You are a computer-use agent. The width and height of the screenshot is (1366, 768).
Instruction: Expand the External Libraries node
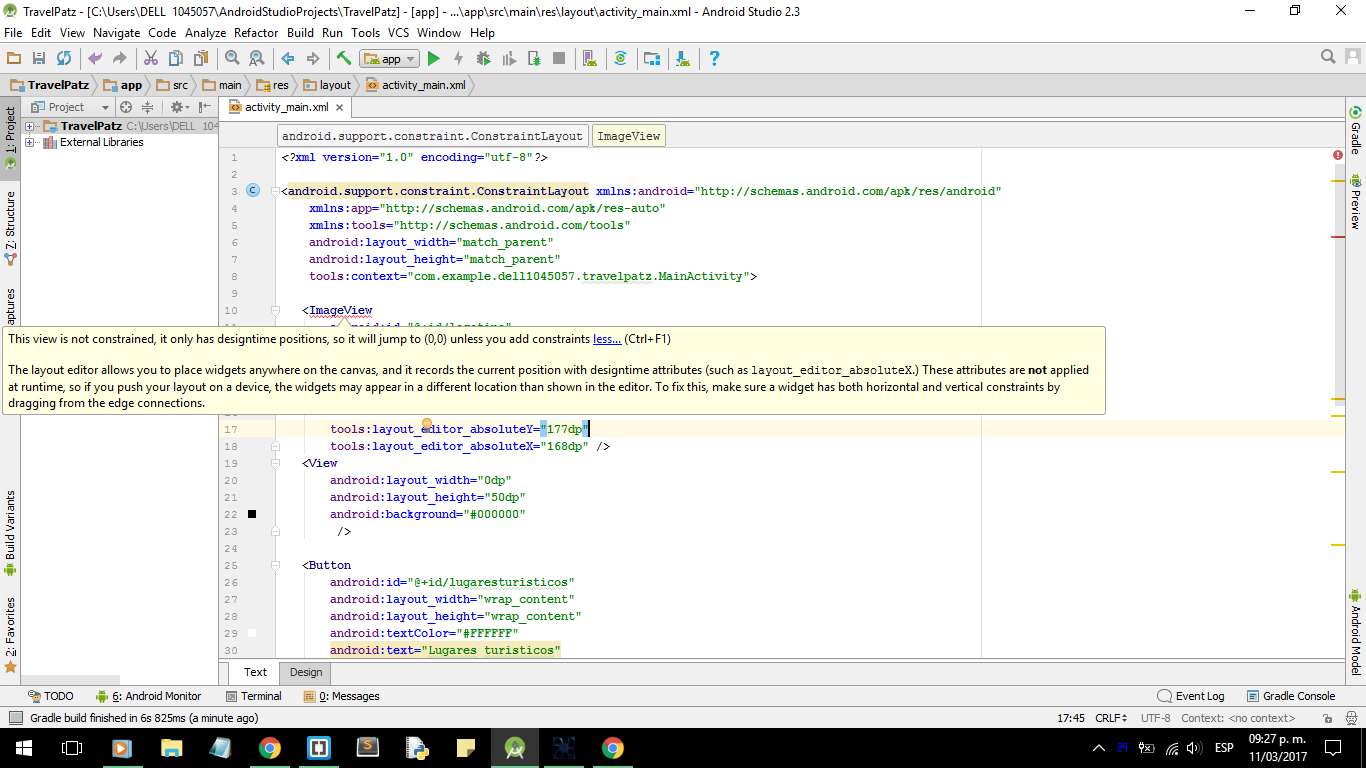pyautogui.click(x=30, y=142)
